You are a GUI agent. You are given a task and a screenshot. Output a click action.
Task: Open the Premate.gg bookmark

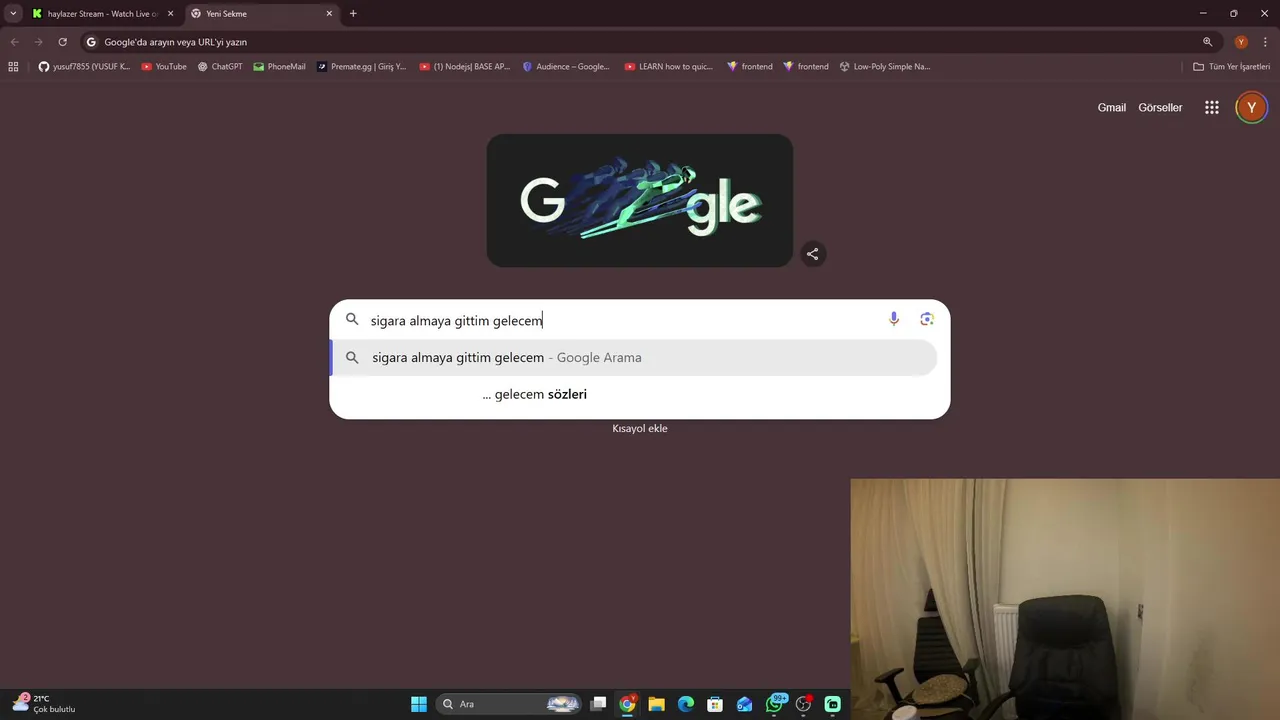click(x=361, y=67)
